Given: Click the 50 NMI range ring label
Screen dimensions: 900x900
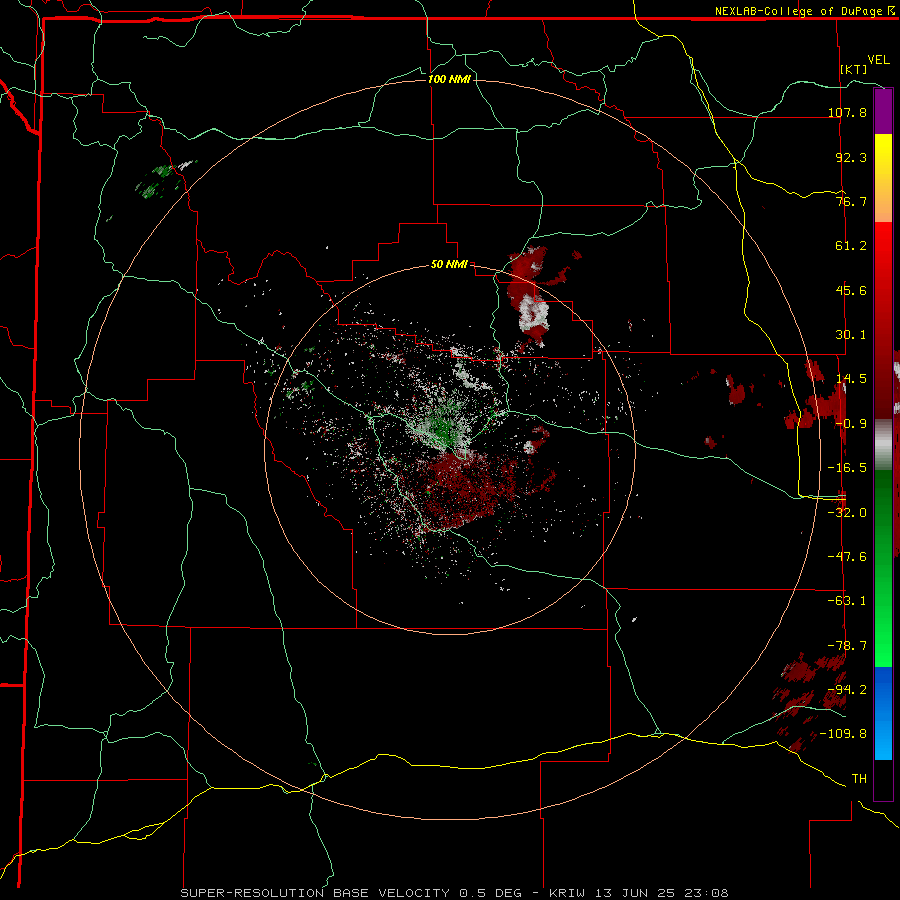Looking at the screenshot, I should [449, 265].
